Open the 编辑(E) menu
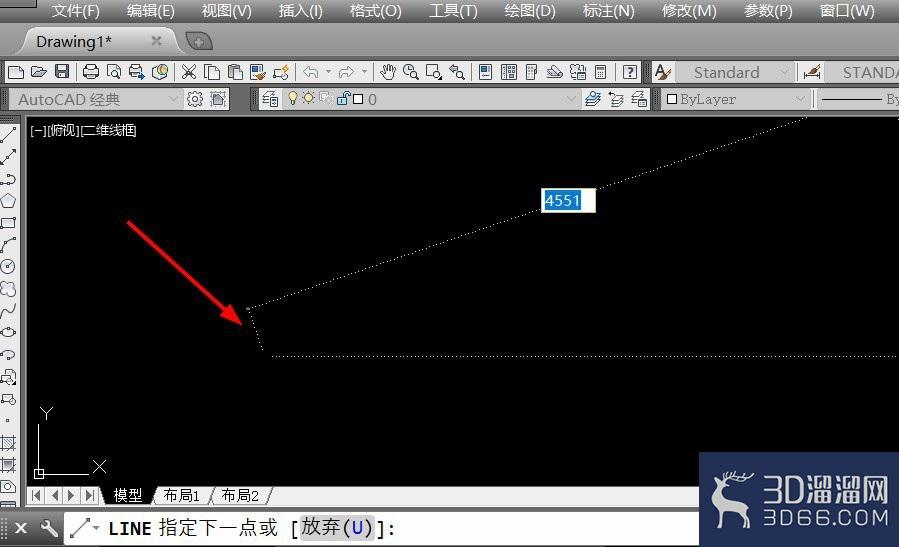The width and height of the screenshot is (899, 547). coord(151,11)
